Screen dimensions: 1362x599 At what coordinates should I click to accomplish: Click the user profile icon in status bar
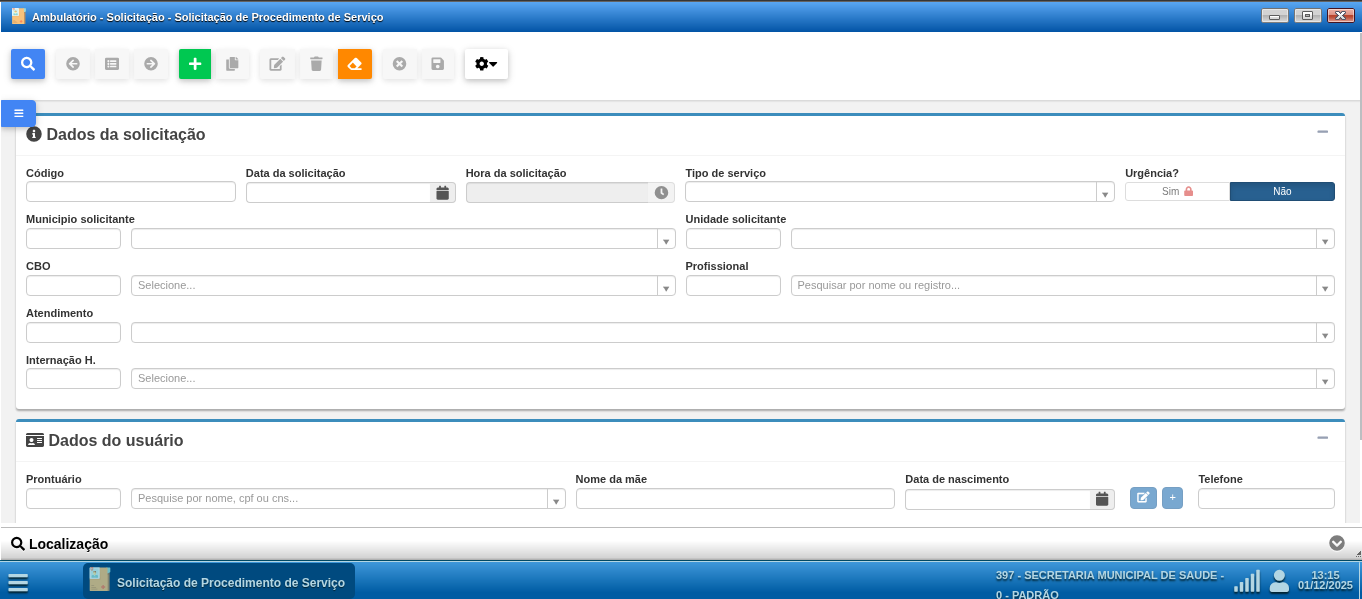point(1278,581)
